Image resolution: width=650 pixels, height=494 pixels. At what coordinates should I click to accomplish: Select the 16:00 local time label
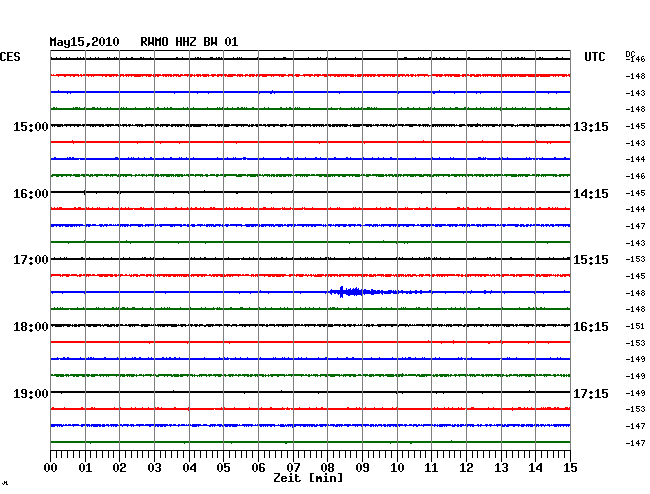(x=31, y=194)
